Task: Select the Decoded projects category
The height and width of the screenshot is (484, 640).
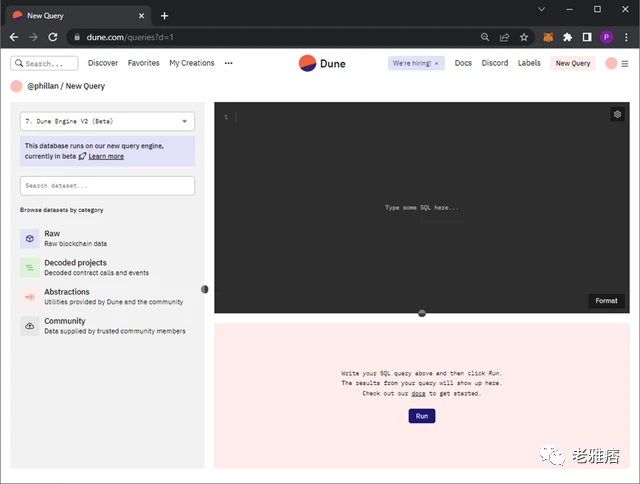Action: click(107, 267)
